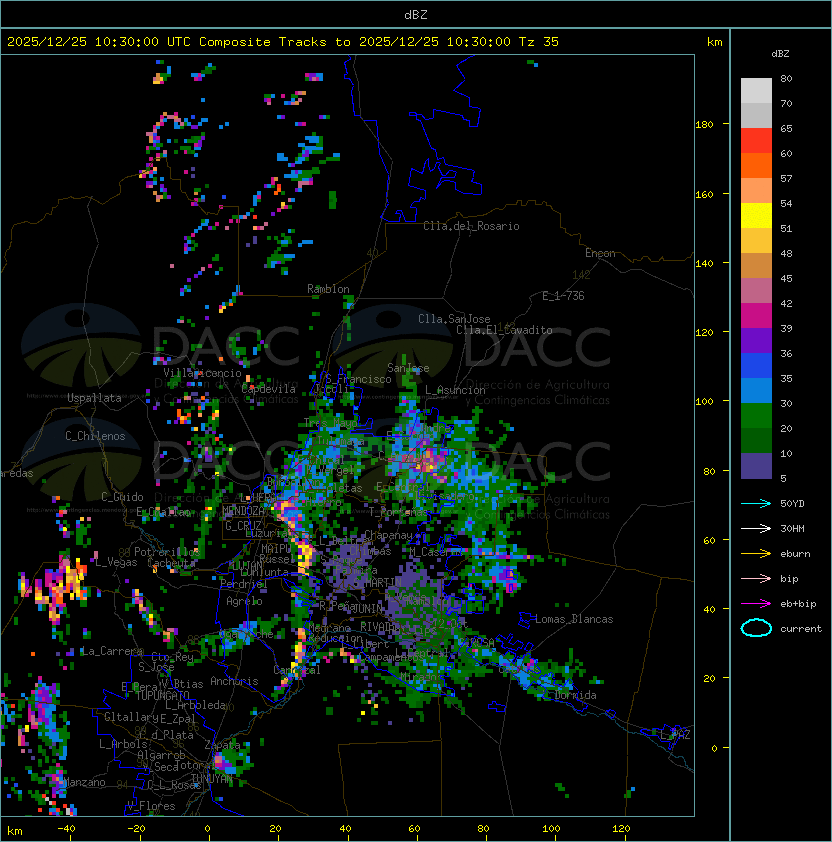Click the MENDOZA city label
The width and height of the screenshot is (832, 842).
(243, 510)
